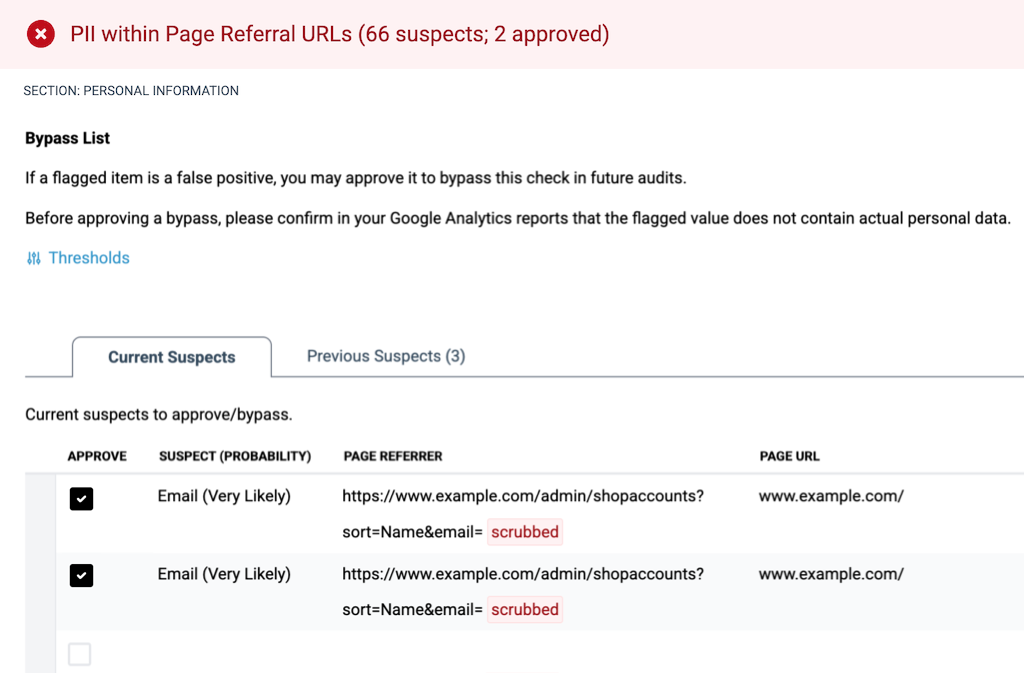
Task: Sort by SUSPECT (PROBABILITY) column header
Action: pyautogui.click(x=235, y=456)
